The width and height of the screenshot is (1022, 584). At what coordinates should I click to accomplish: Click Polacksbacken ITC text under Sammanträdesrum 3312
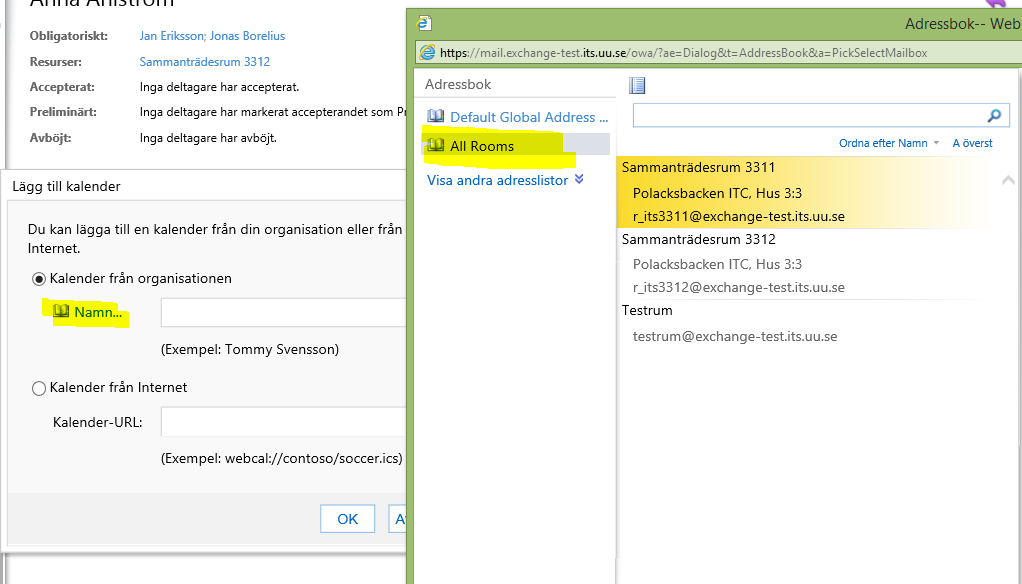(717, 264)
